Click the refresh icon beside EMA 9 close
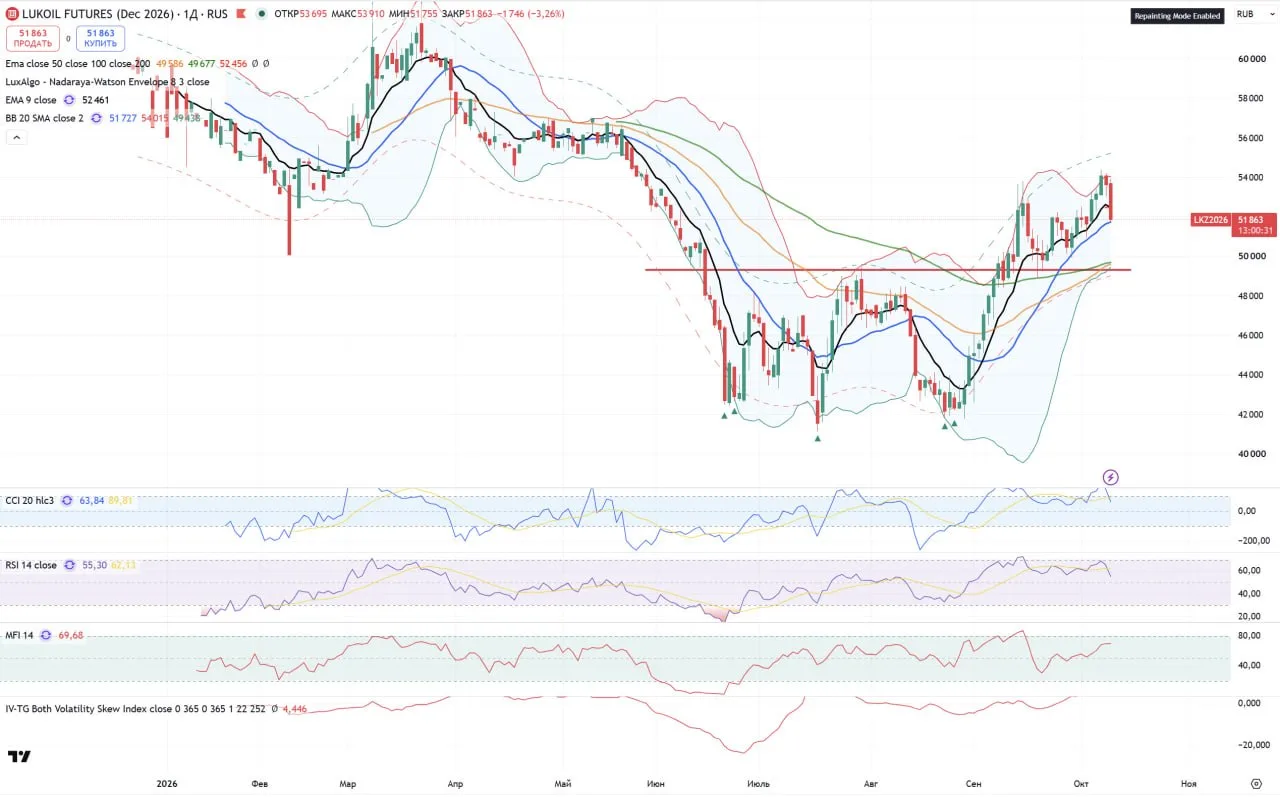The height and width of the screenshot is (797, 1280). [69, 100]
